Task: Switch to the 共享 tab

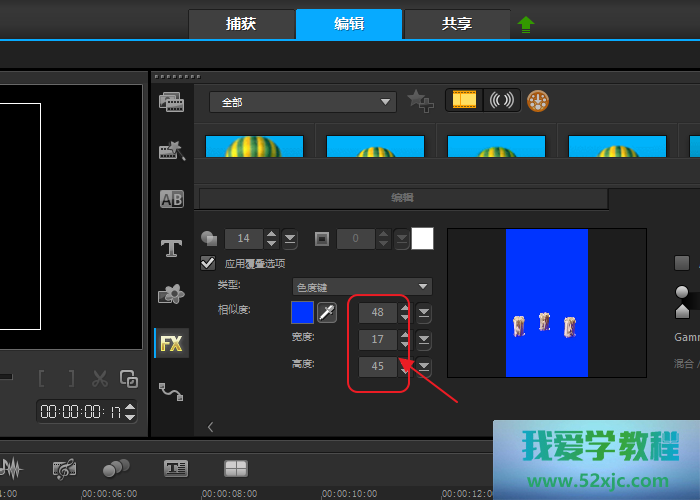Action: pyautogui.click(x=457, y=24)
